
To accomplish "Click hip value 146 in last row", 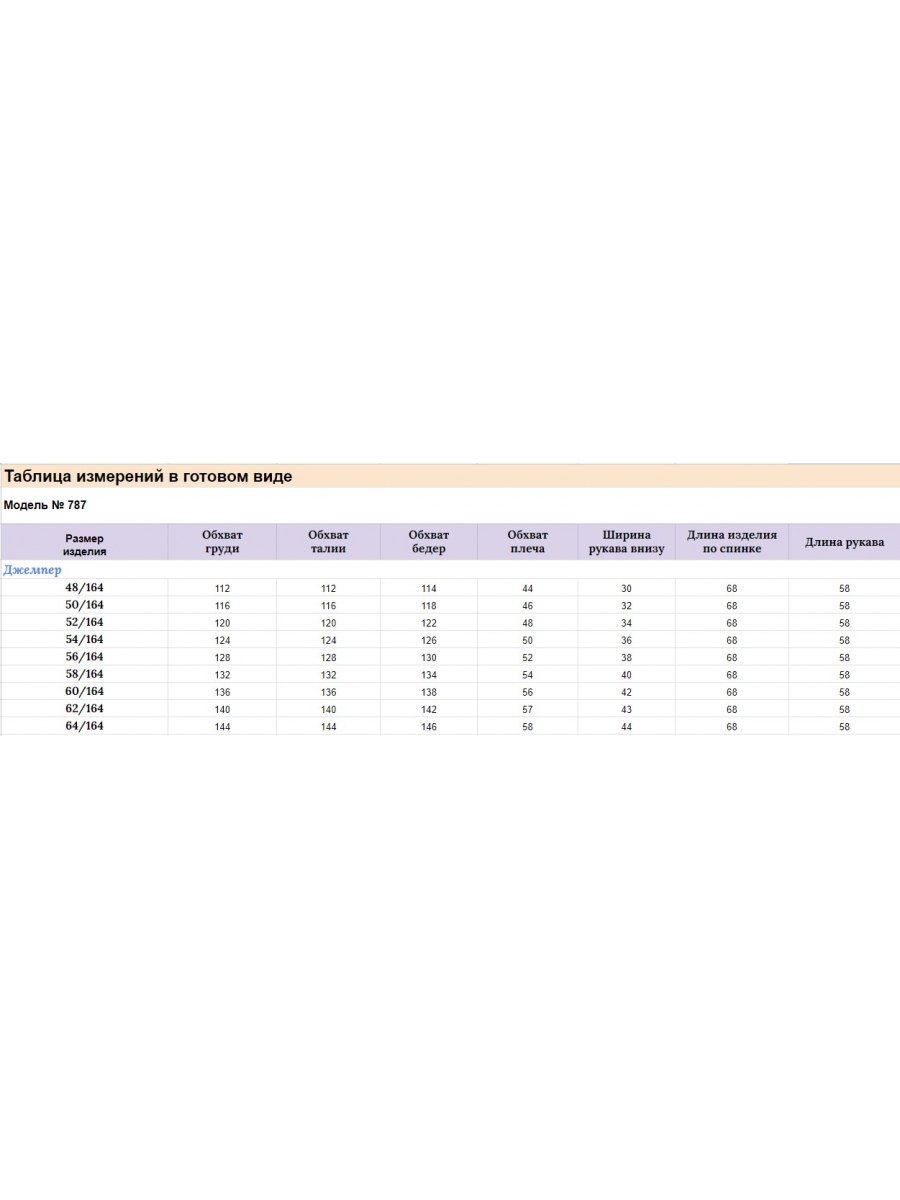I will (429, 727).
